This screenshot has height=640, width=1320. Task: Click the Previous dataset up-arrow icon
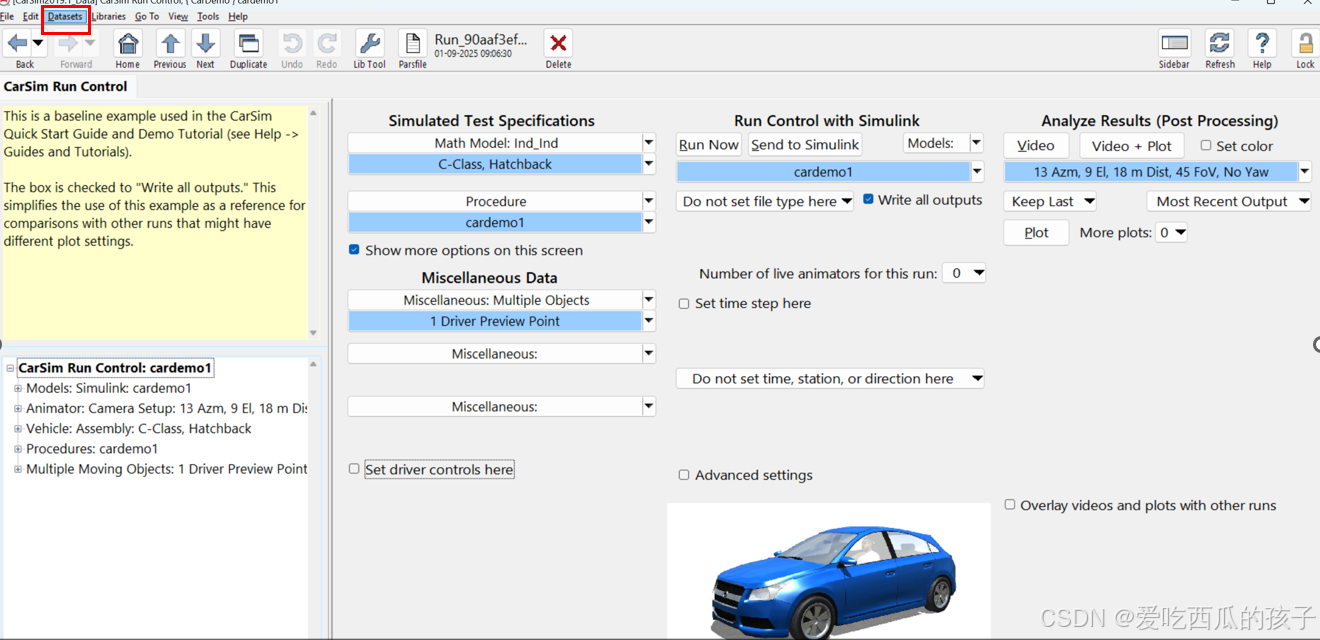coord(170,44)
